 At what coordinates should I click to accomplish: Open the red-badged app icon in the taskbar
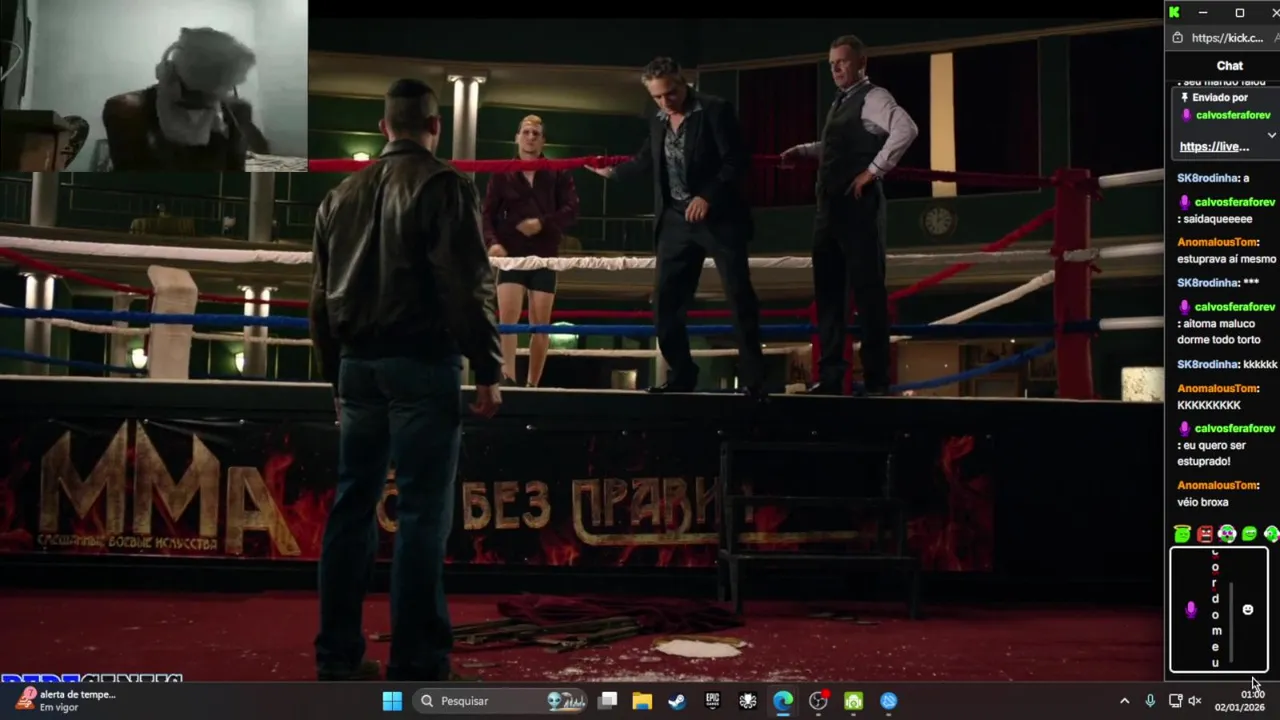pyautogui.click(x=818, y=701)
